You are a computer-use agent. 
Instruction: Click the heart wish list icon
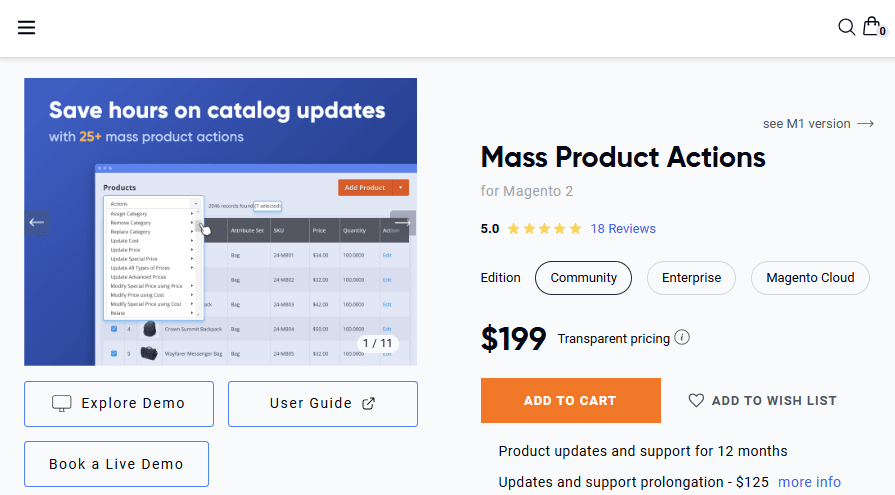pos(696,400)
